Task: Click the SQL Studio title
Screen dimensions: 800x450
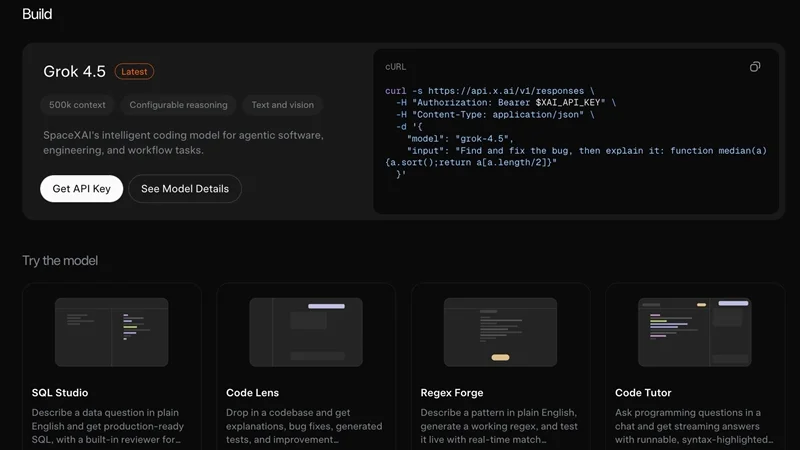Action: pyautogui.click(x=60, y=393)
